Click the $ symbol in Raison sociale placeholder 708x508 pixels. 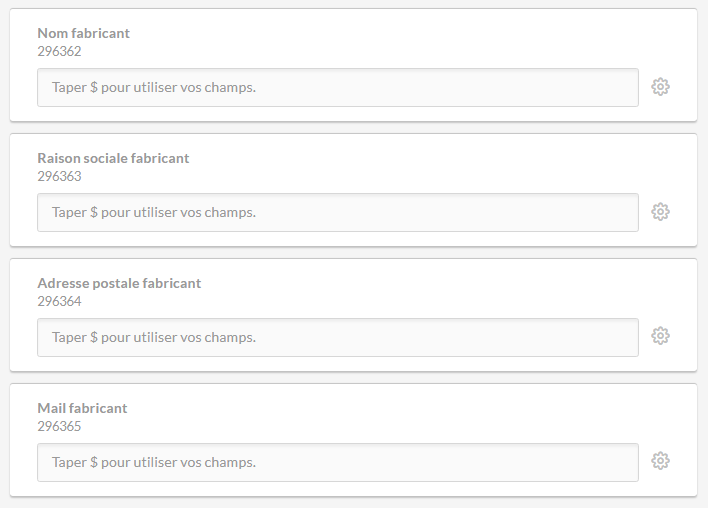[x=94, y=212]
